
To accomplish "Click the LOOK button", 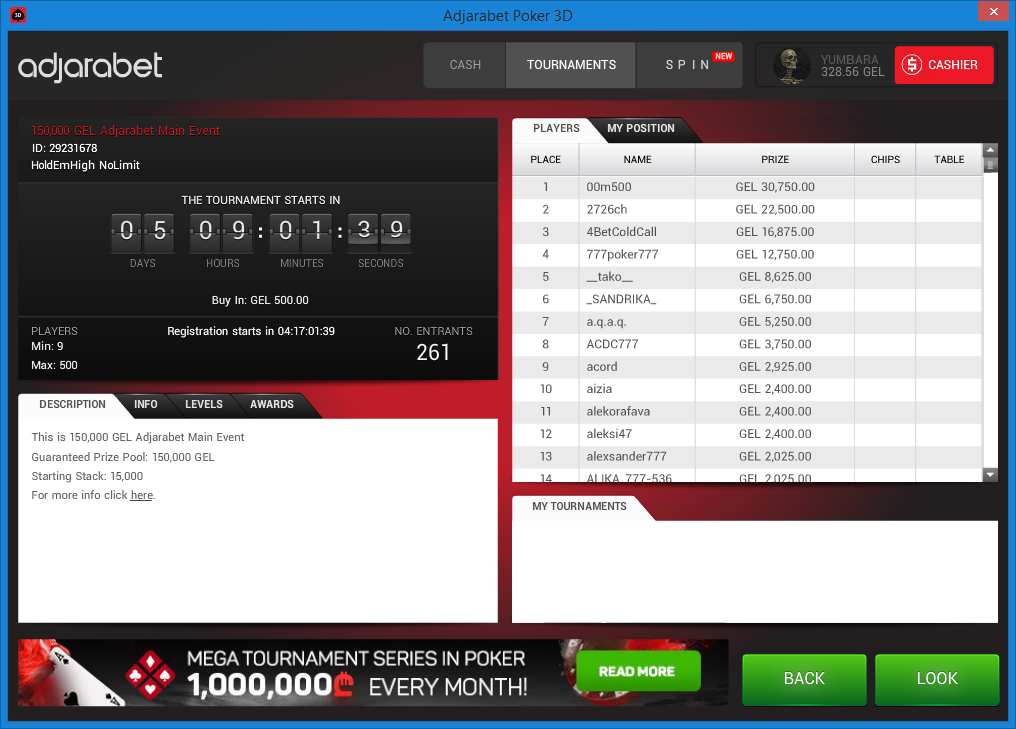I will tap(937, 678).
